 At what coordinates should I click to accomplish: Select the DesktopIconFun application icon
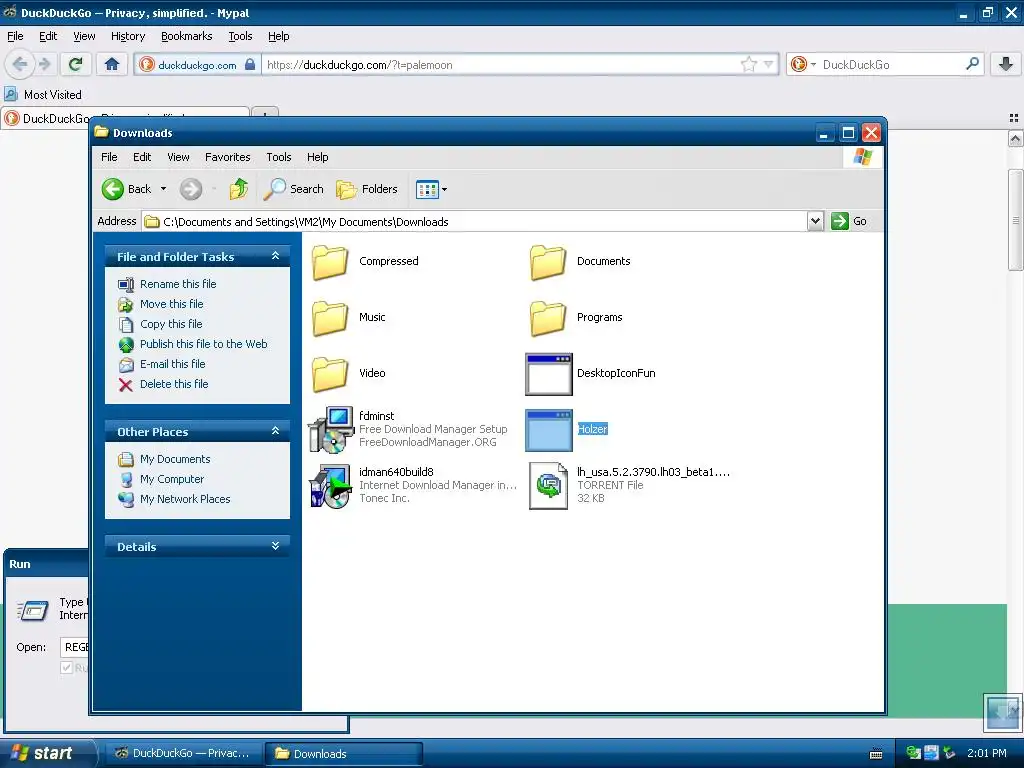point(549,374)
